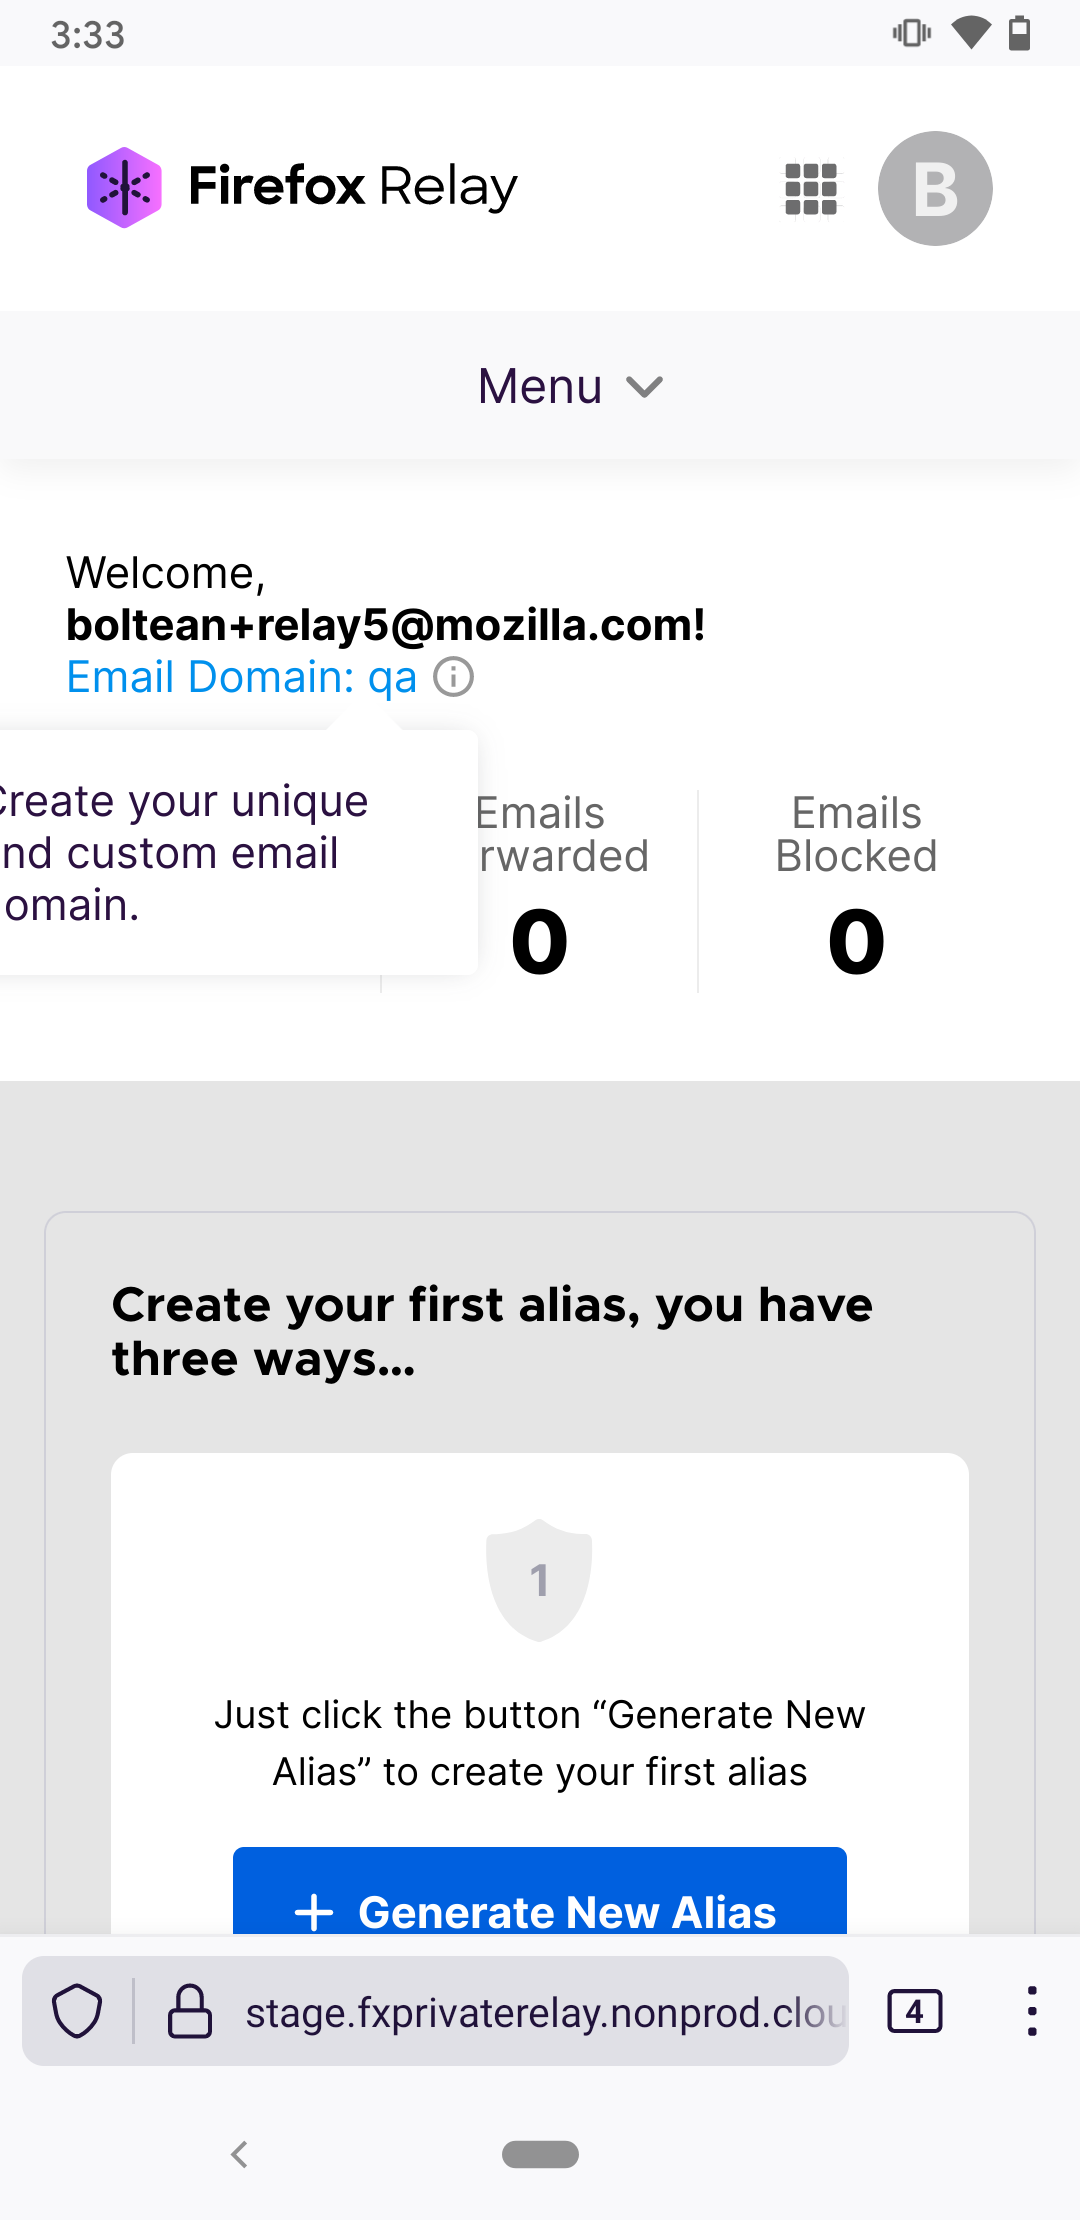This screenshot has width=1080, height=2220.
Task: Click the padlock icon in the address bar
Action: click(189, 2011)
